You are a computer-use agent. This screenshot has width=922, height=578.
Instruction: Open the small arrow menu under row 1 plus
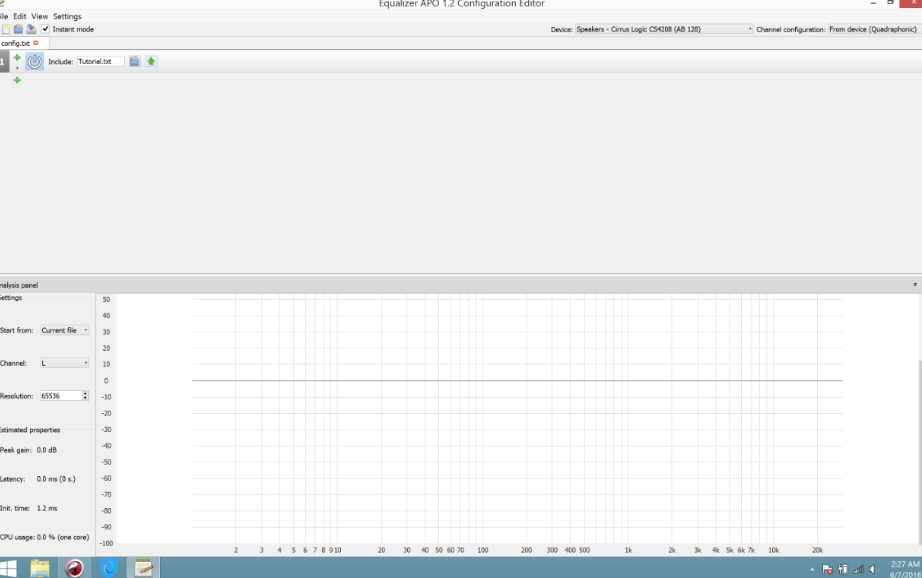(x=17, y=68)
